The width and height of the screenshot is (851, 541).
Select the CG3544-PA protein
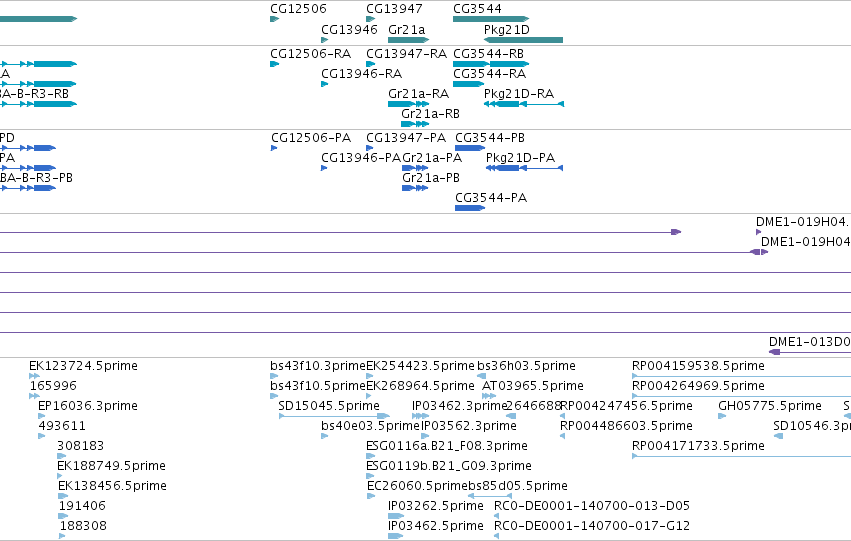(x=491, y=198)
